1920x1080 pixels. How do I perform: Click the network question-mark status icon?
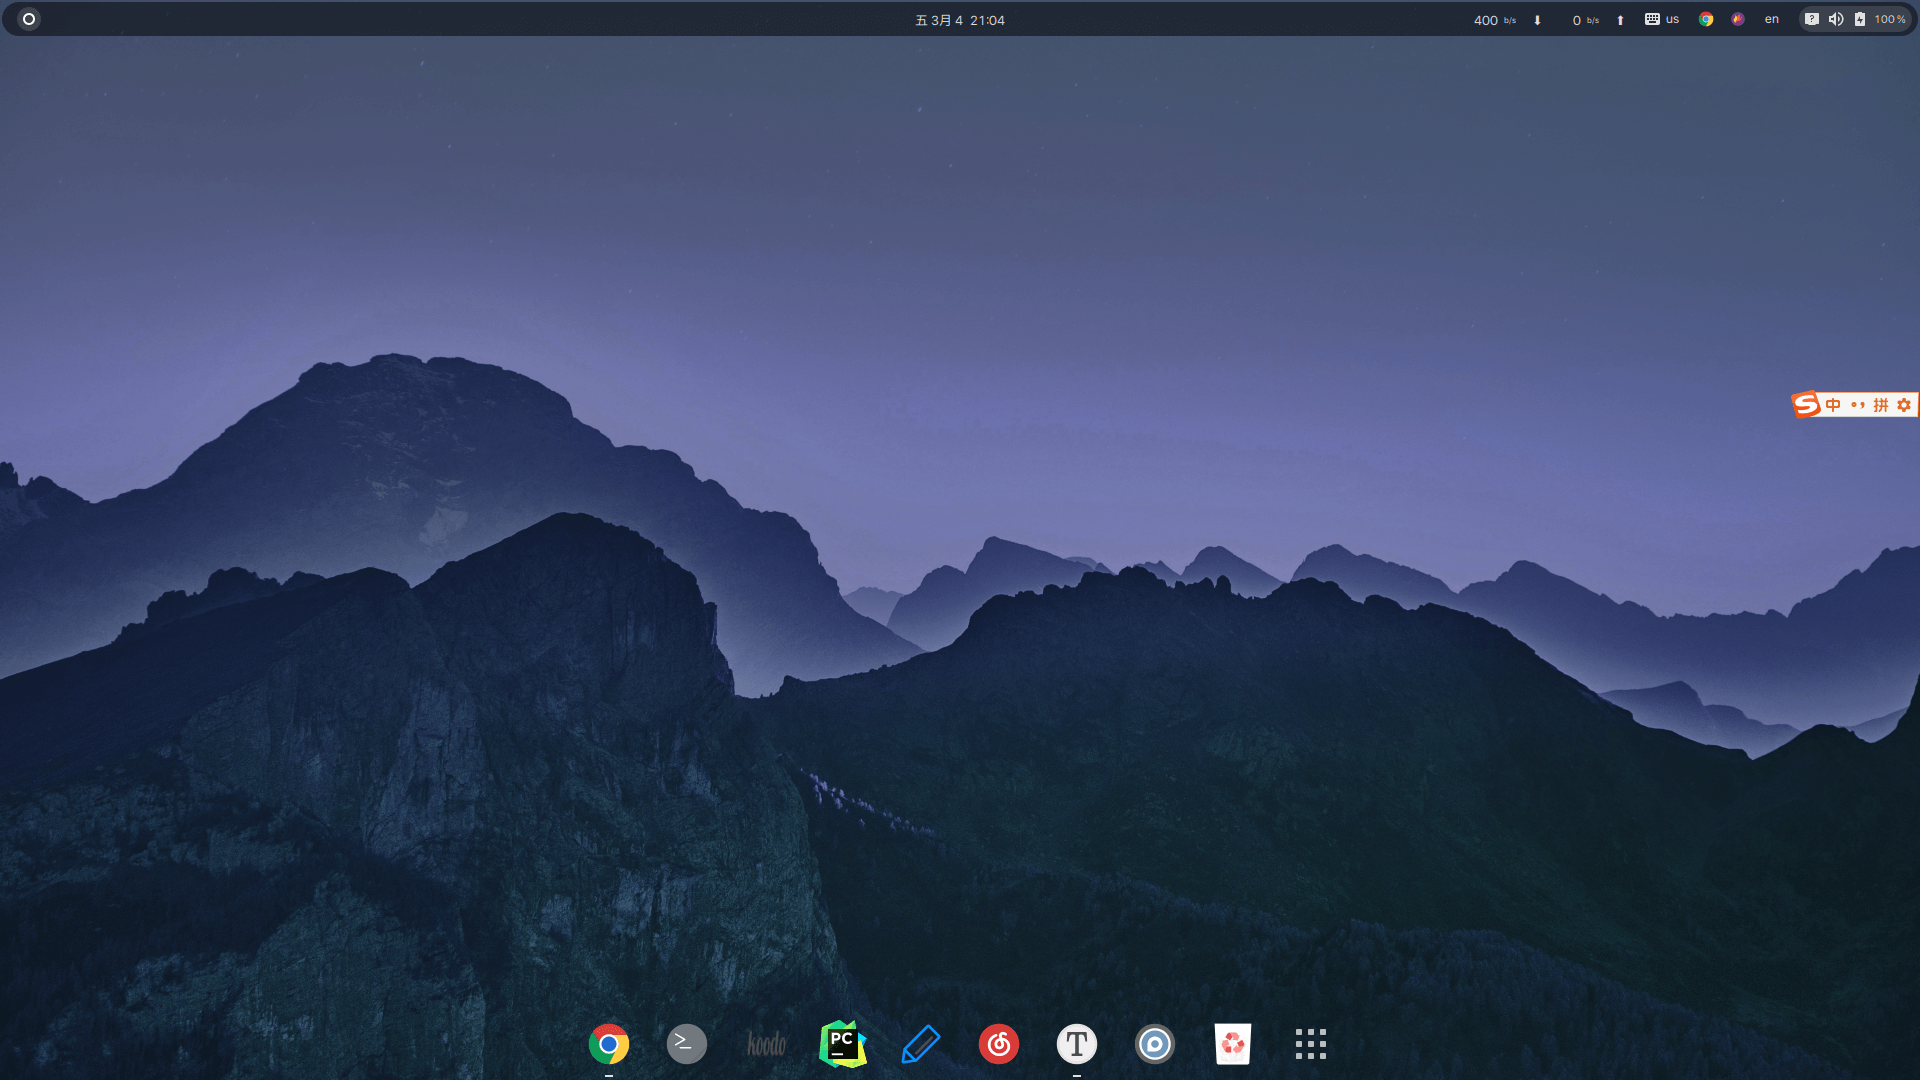pos(1812,19)
